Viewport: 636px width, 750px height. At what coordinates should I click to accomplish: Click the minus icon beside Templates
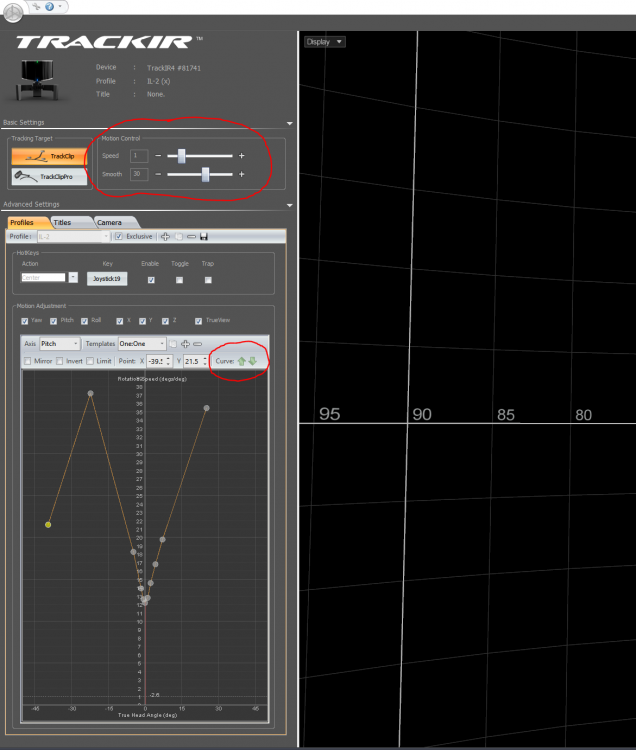click(x=197, y=343)
